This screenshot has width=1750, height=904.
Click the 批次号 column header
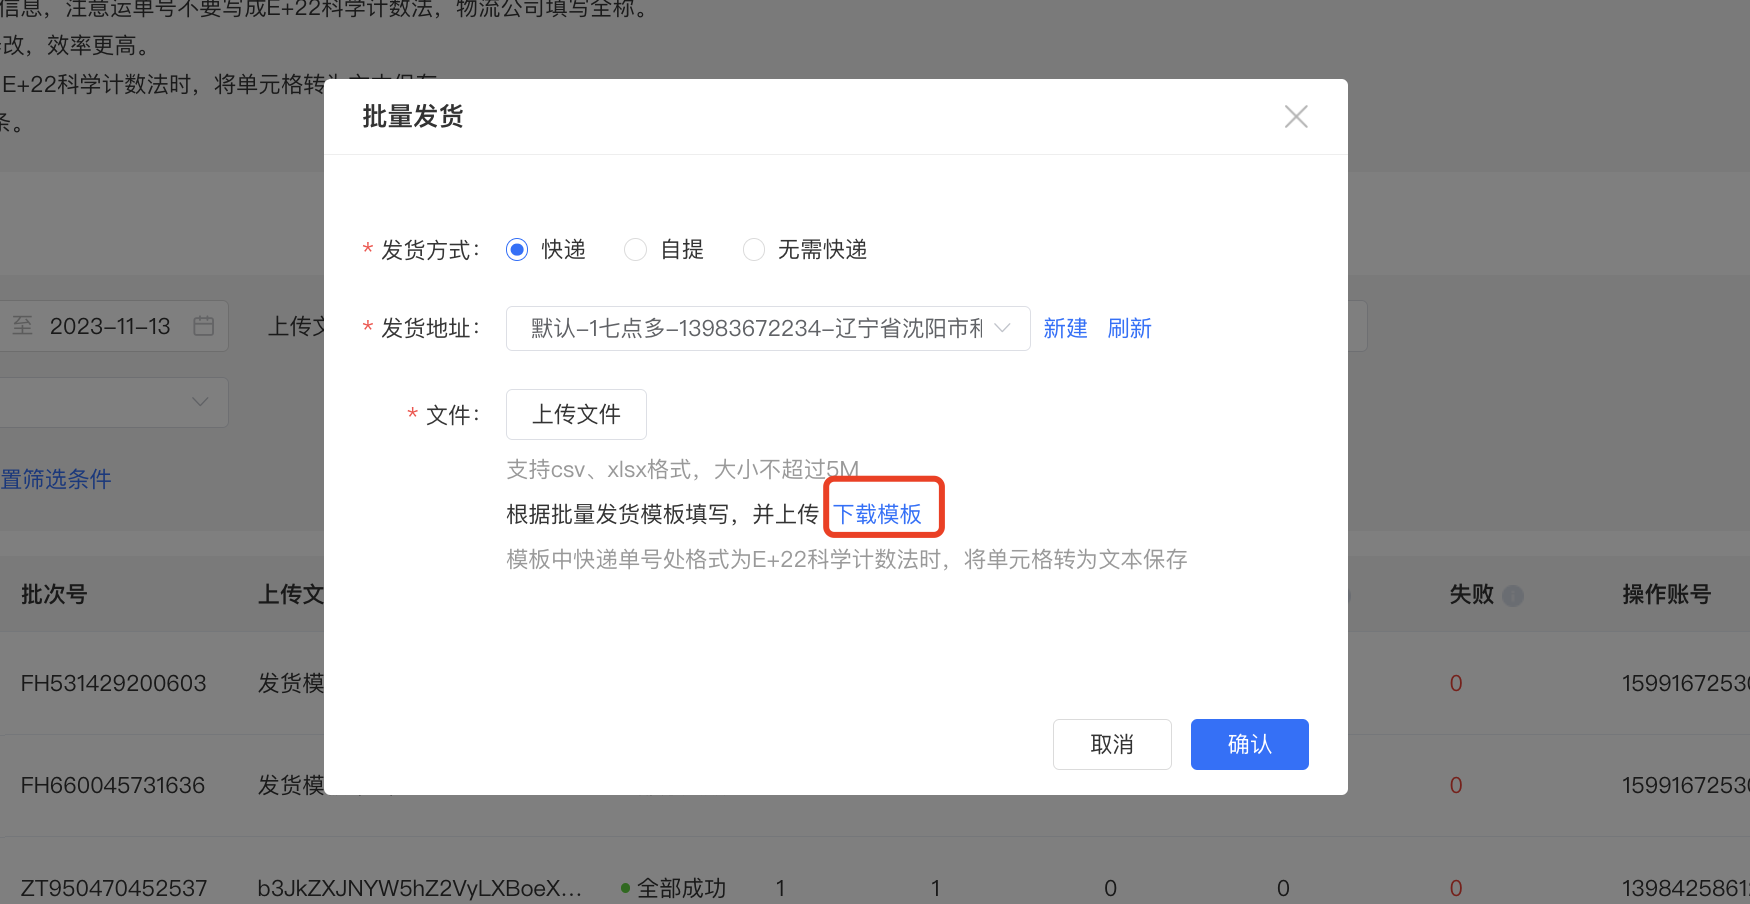(54, 594)
